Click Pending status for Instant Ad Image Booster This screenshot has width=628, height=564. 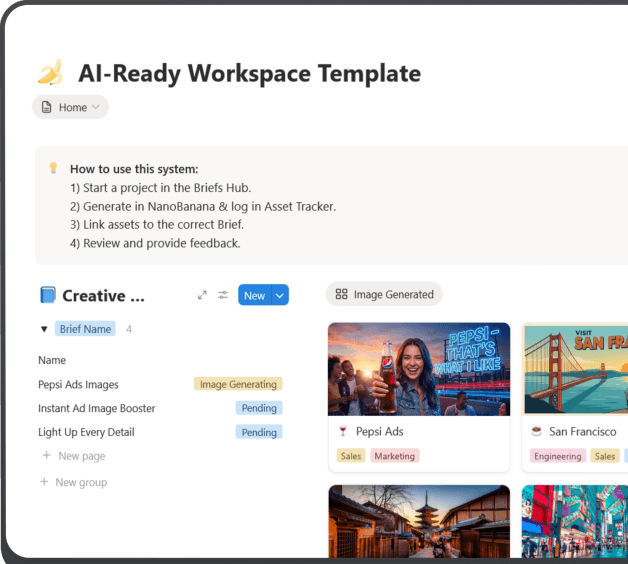point(259,408)
